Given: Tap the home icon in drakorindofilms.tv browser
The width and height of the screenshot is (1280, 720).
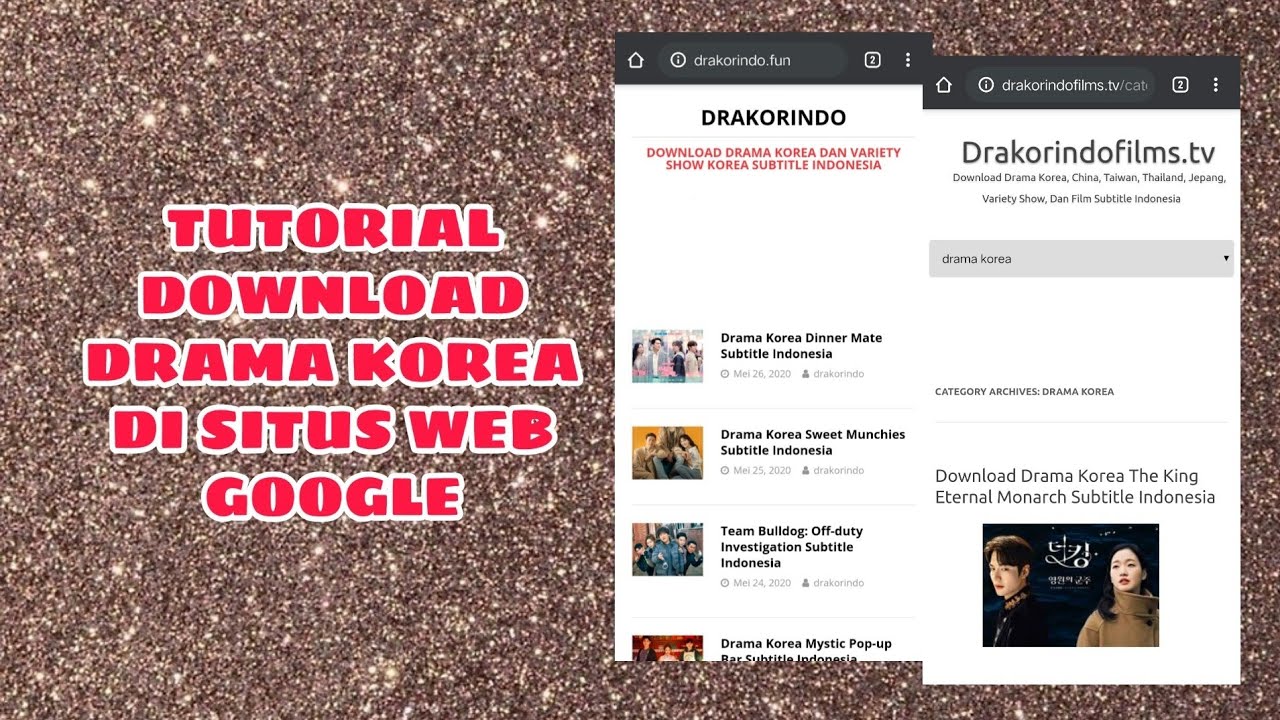Looking at the screenshot, I should click(943, 85).
